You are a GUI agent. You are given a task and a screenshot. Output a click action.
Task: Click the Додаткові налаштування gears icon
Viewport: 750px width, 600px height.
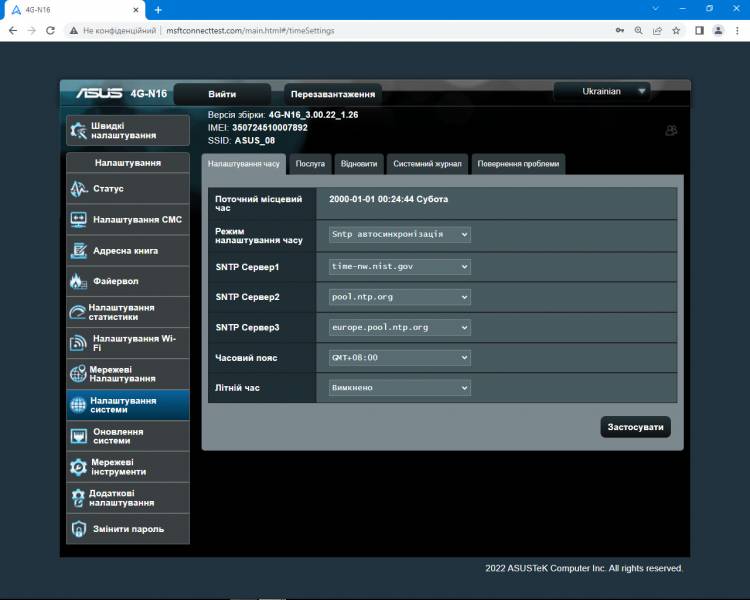(78, 498)
